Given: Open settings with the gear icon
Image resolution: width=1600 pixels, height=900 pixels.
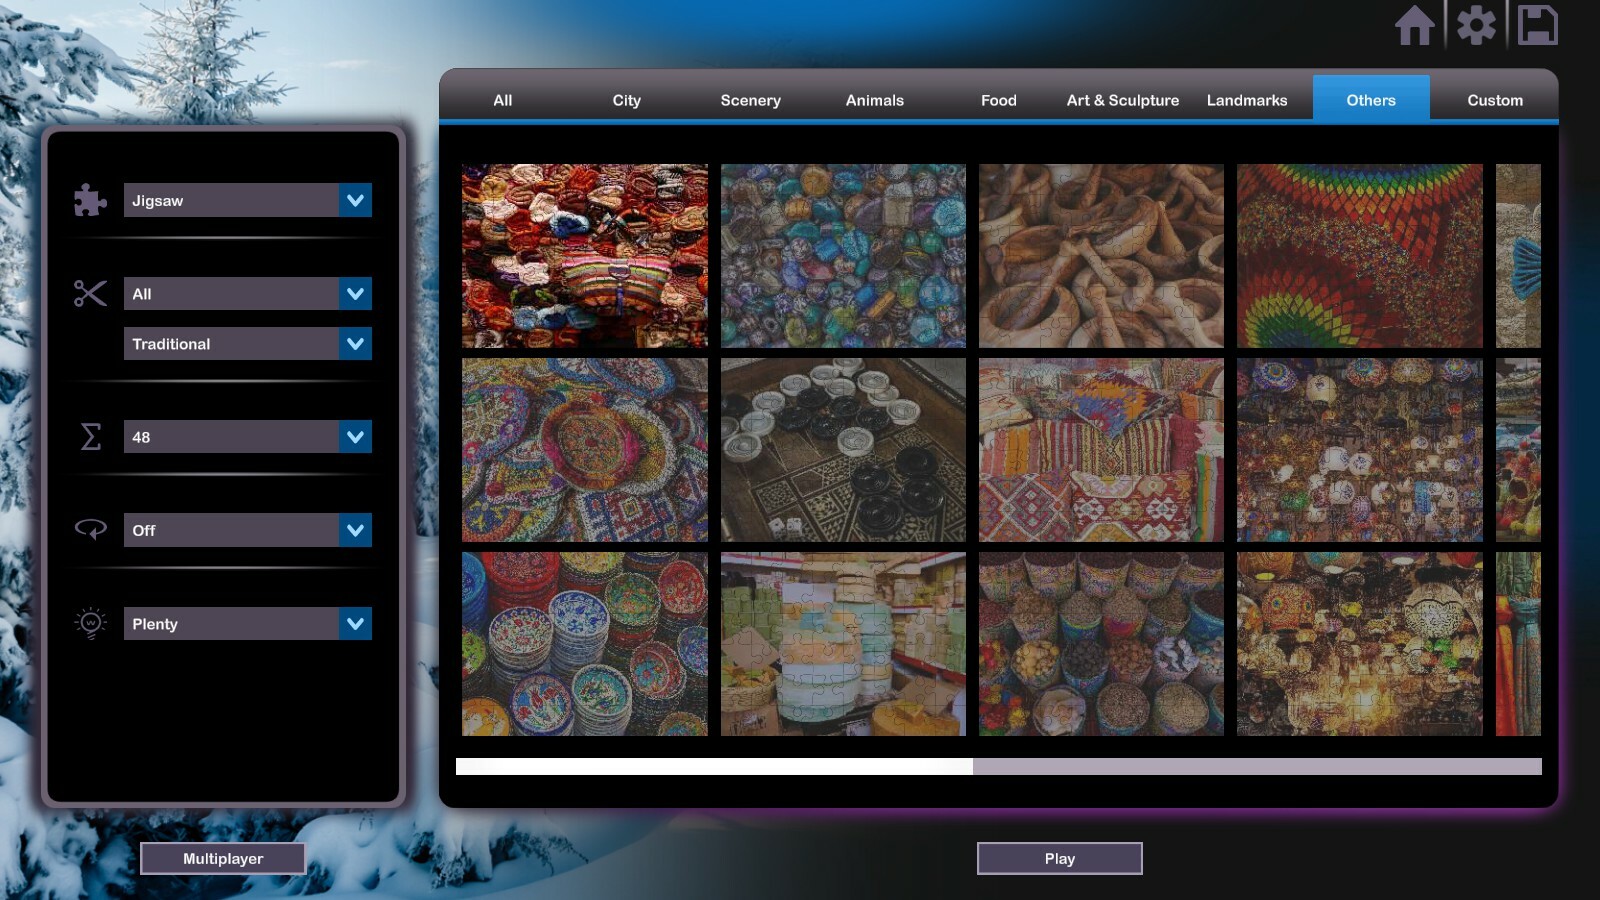Looking at the screenshot, I should coord(1476,26).
